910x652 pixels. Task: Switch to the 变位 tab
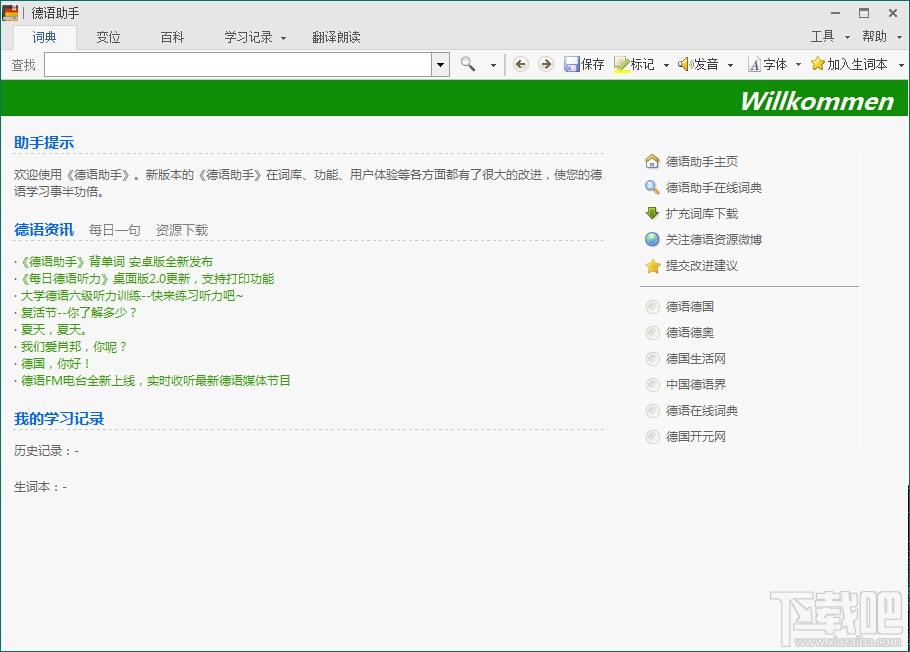(109, 37)
